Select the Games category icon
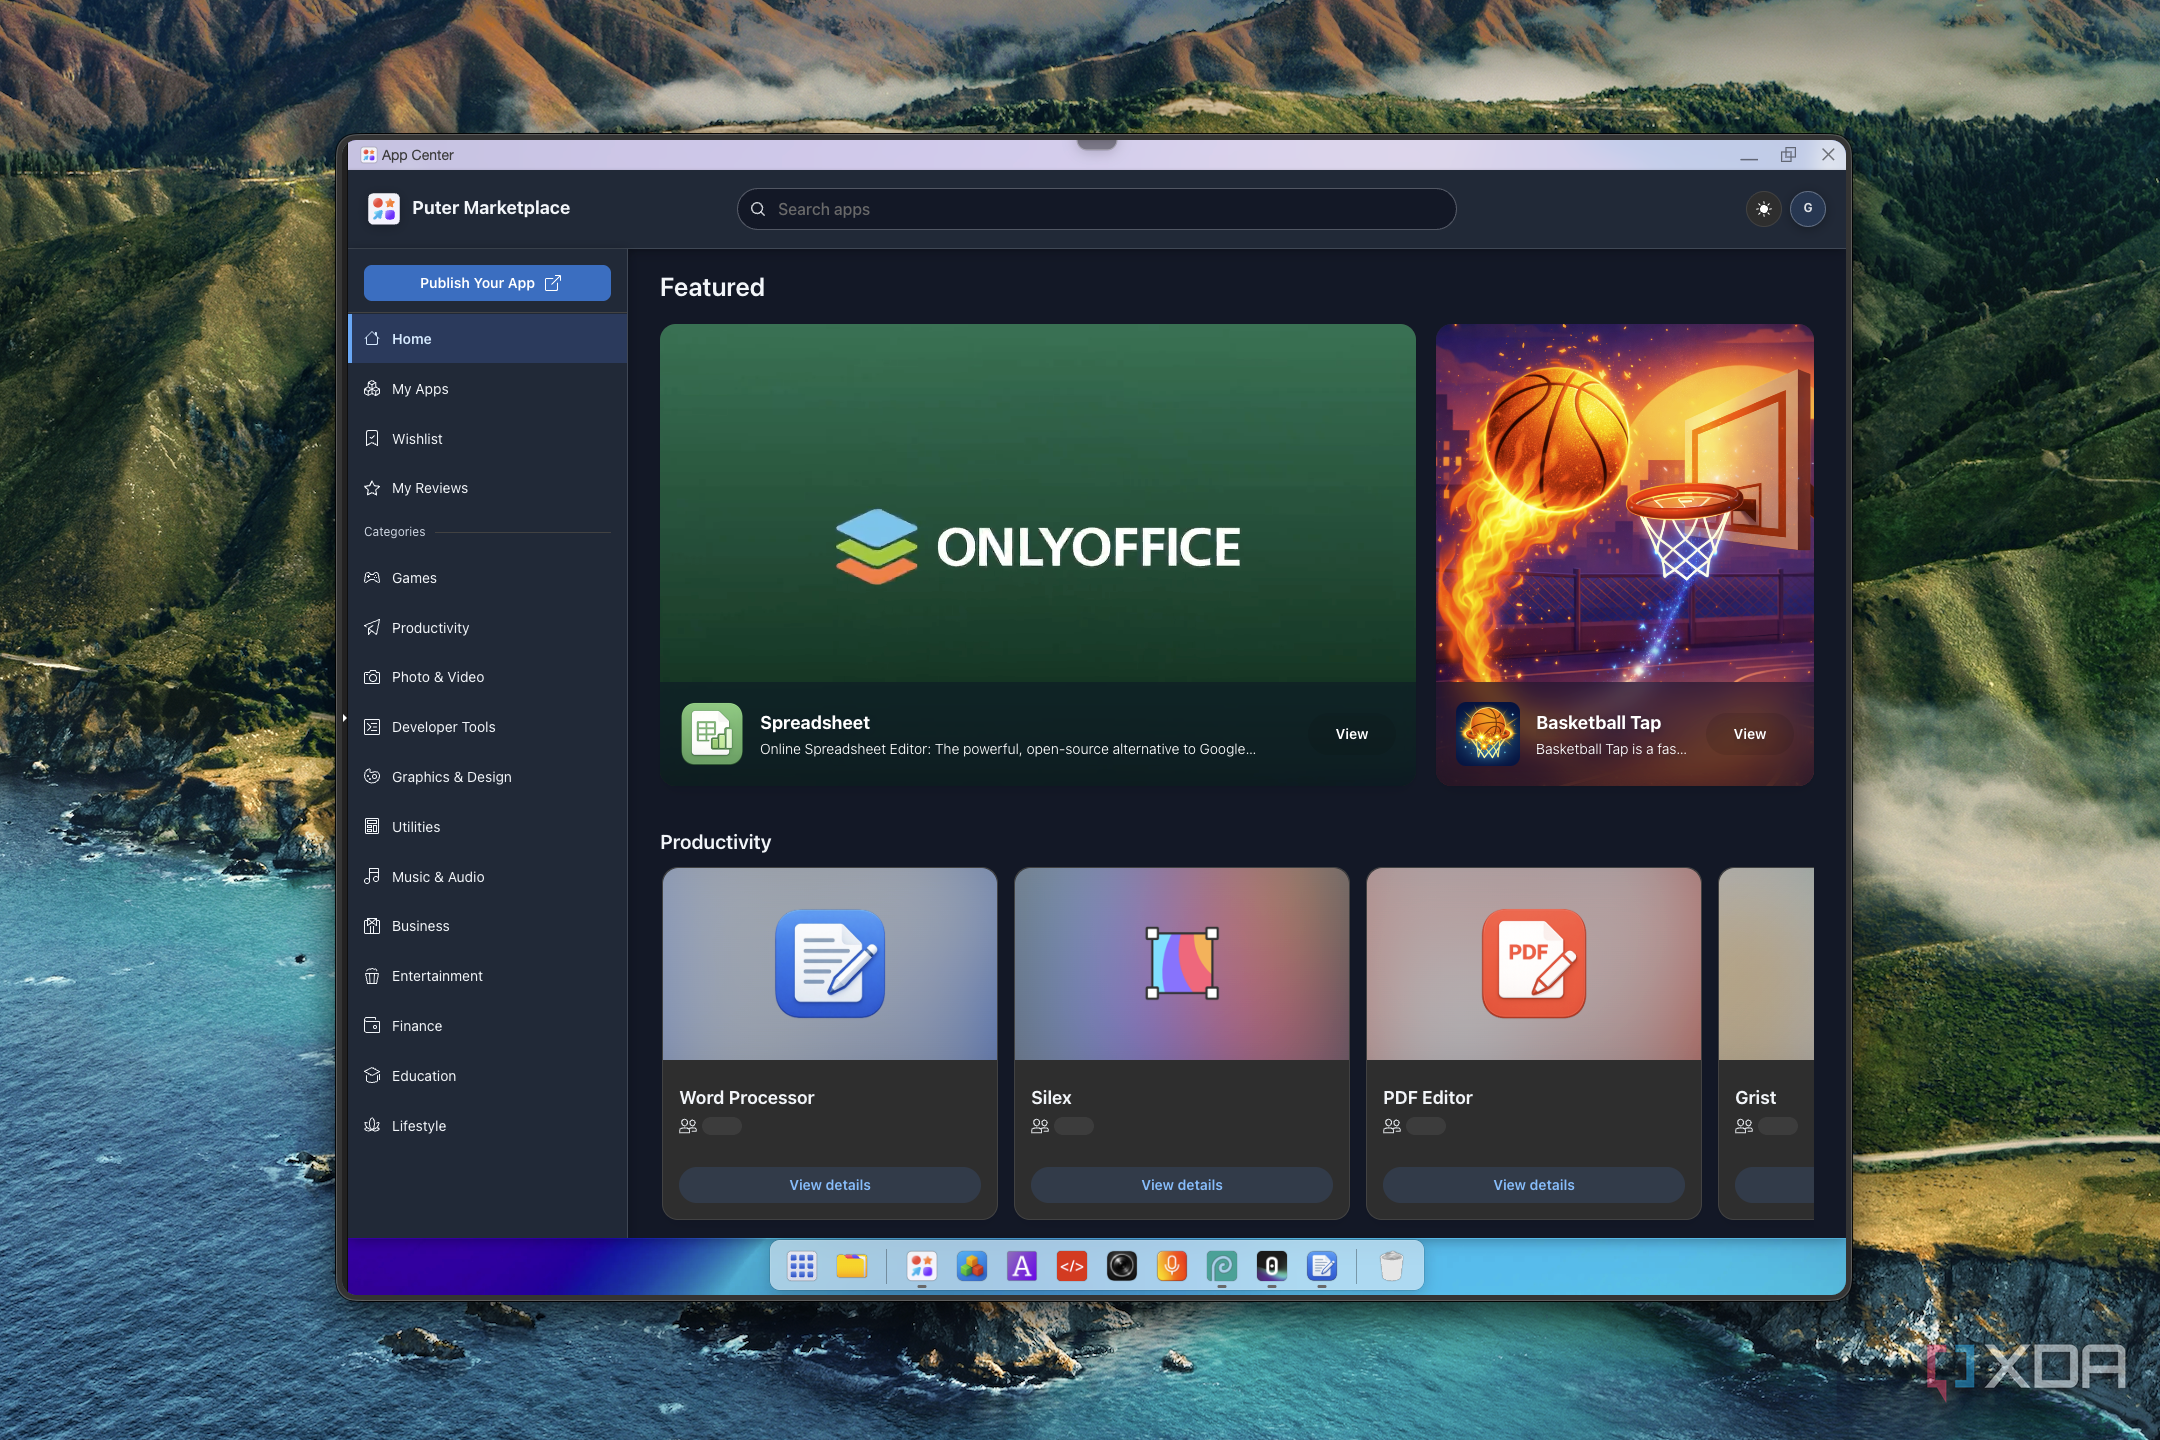The height and width of the screenshot is (1440, 2160). [372, 578]
